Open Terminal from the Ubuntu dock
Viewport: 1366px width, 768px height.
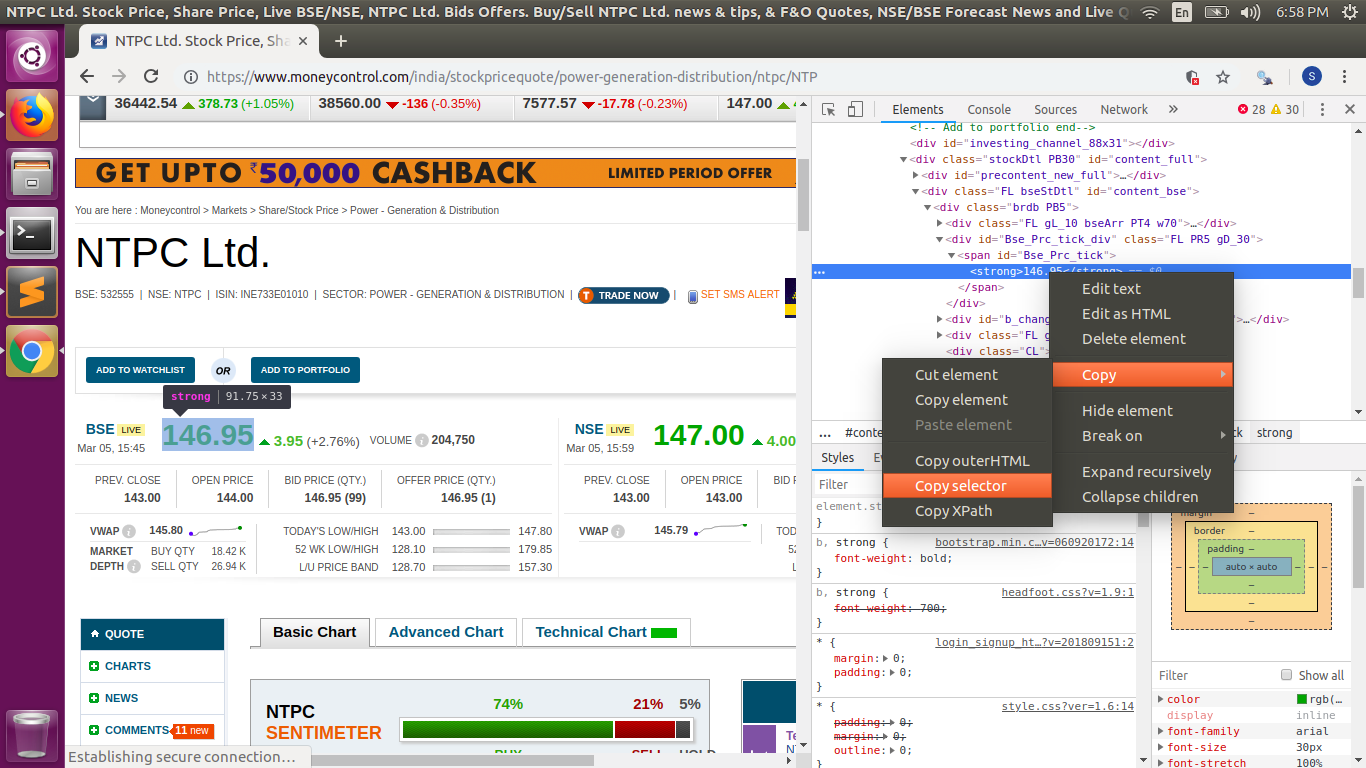pyautogui.click(x=32, y=233)
